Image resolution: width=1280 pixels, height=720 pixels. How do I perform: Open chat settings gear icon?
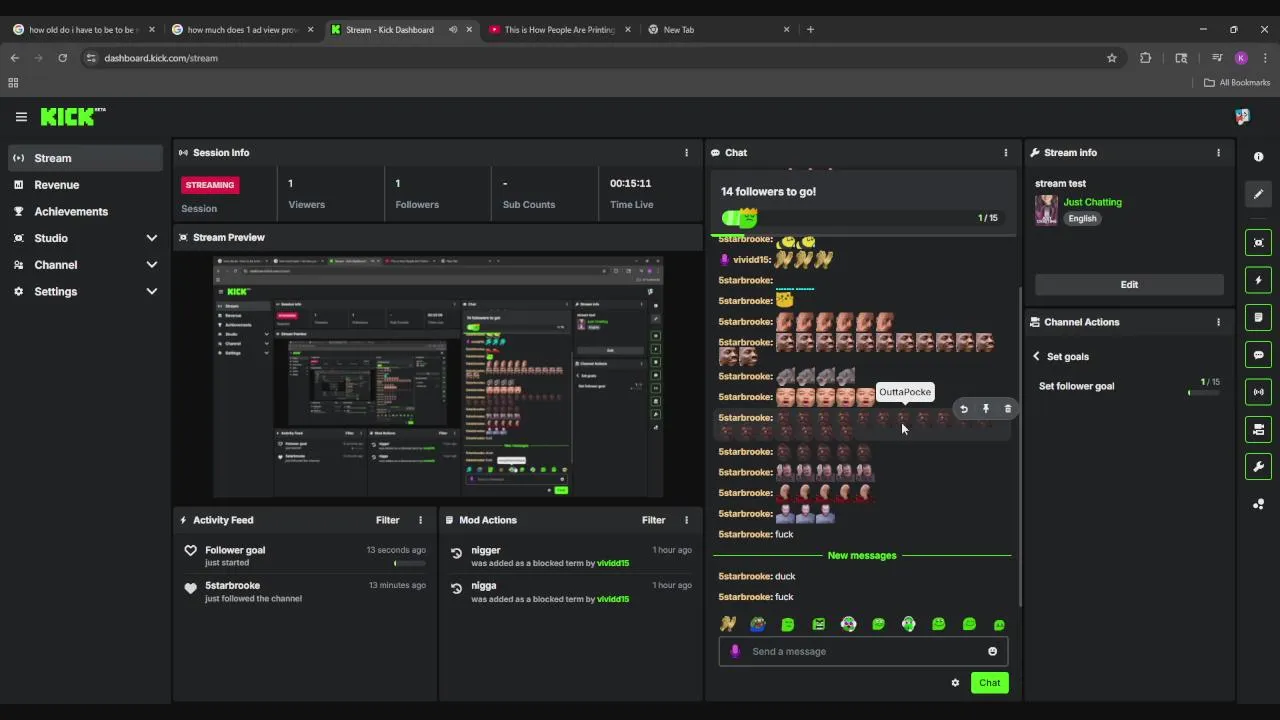tap(955, 683)
